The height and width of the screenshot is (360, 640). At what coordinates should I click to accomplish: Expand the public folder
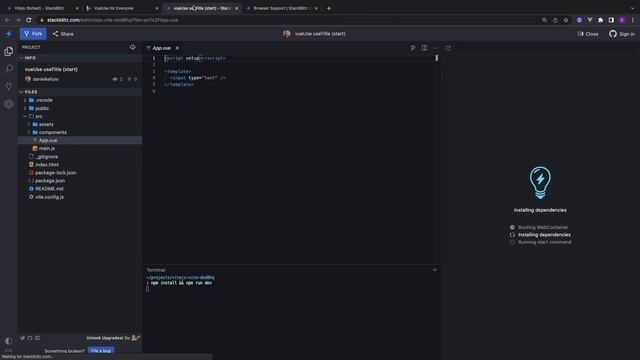pyautogui.click(x=25, y=108)
